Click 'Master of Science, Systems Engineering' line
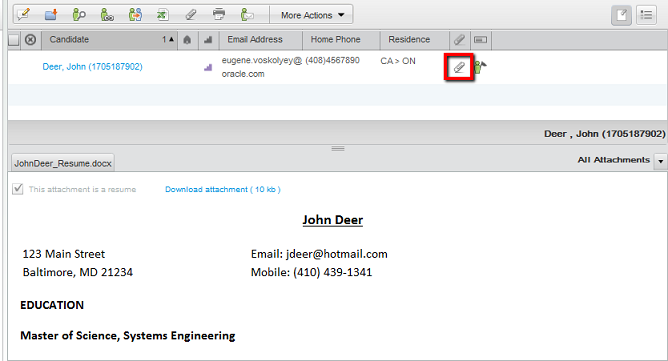This screenshot has height=361, width=668. click(128, 336)
